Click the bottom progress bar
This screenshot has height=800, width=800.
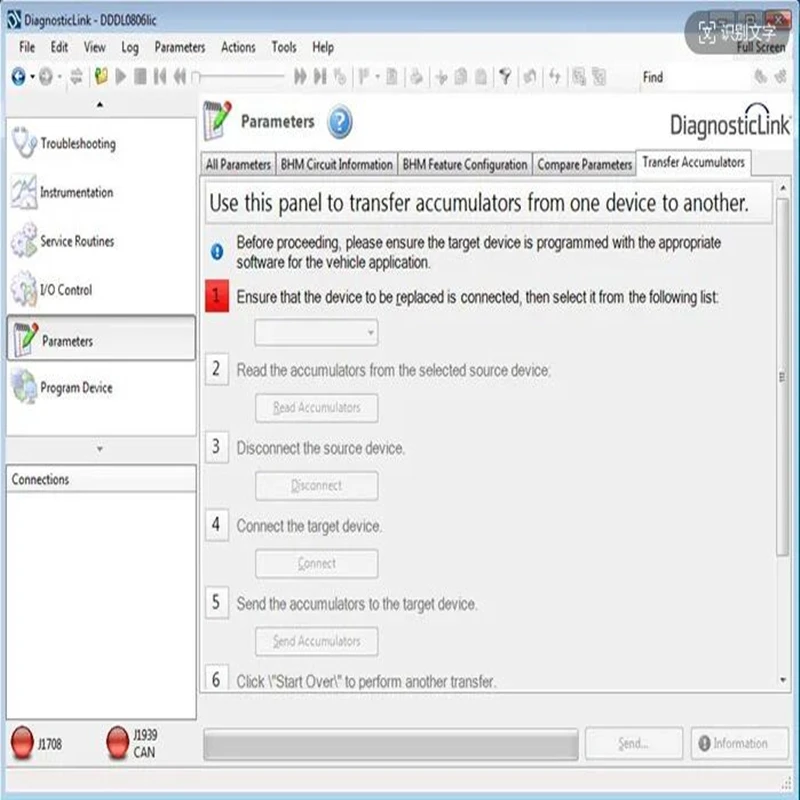391,744
